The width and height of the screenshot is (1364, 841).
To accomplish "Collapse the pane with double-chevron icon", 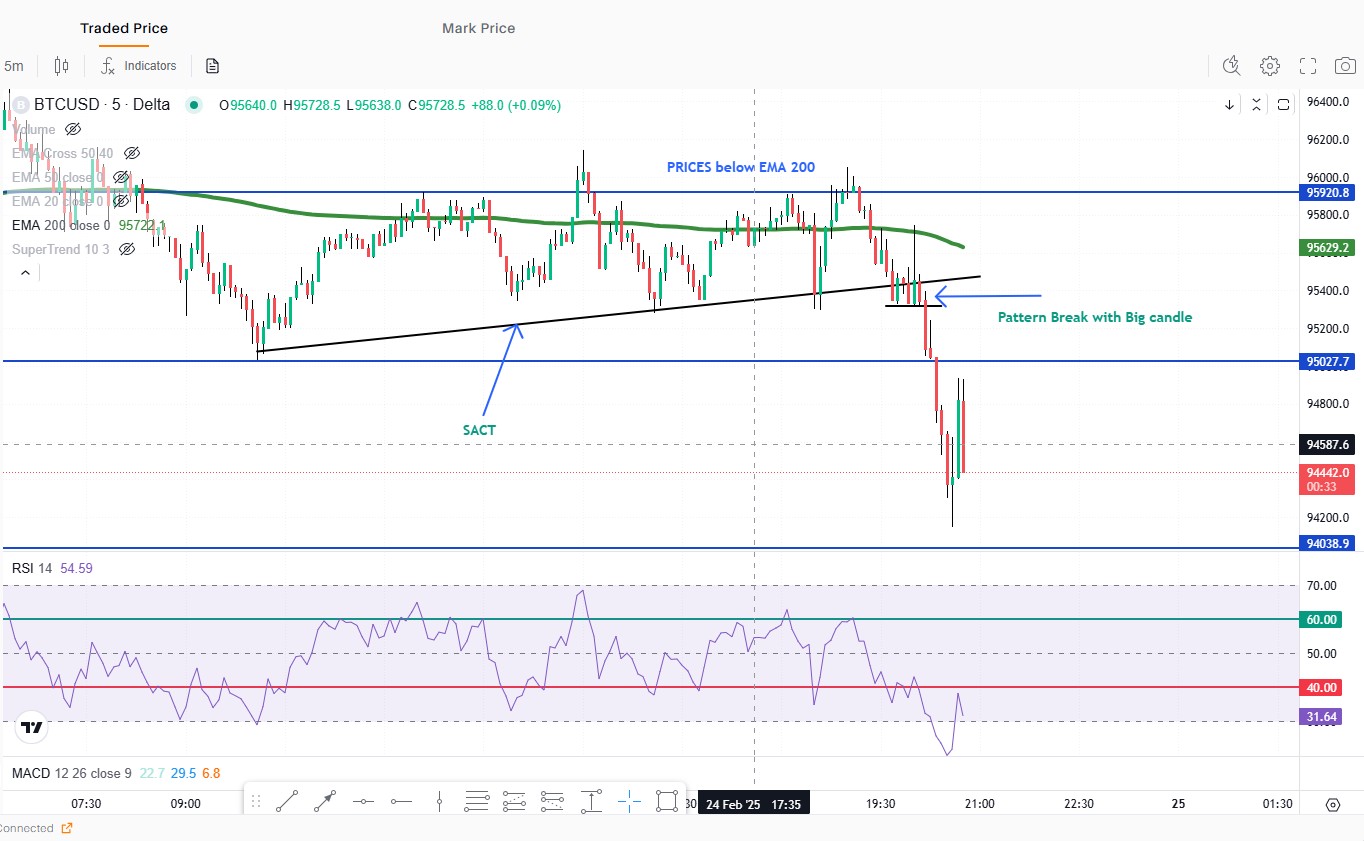I will coord(1256,104).
